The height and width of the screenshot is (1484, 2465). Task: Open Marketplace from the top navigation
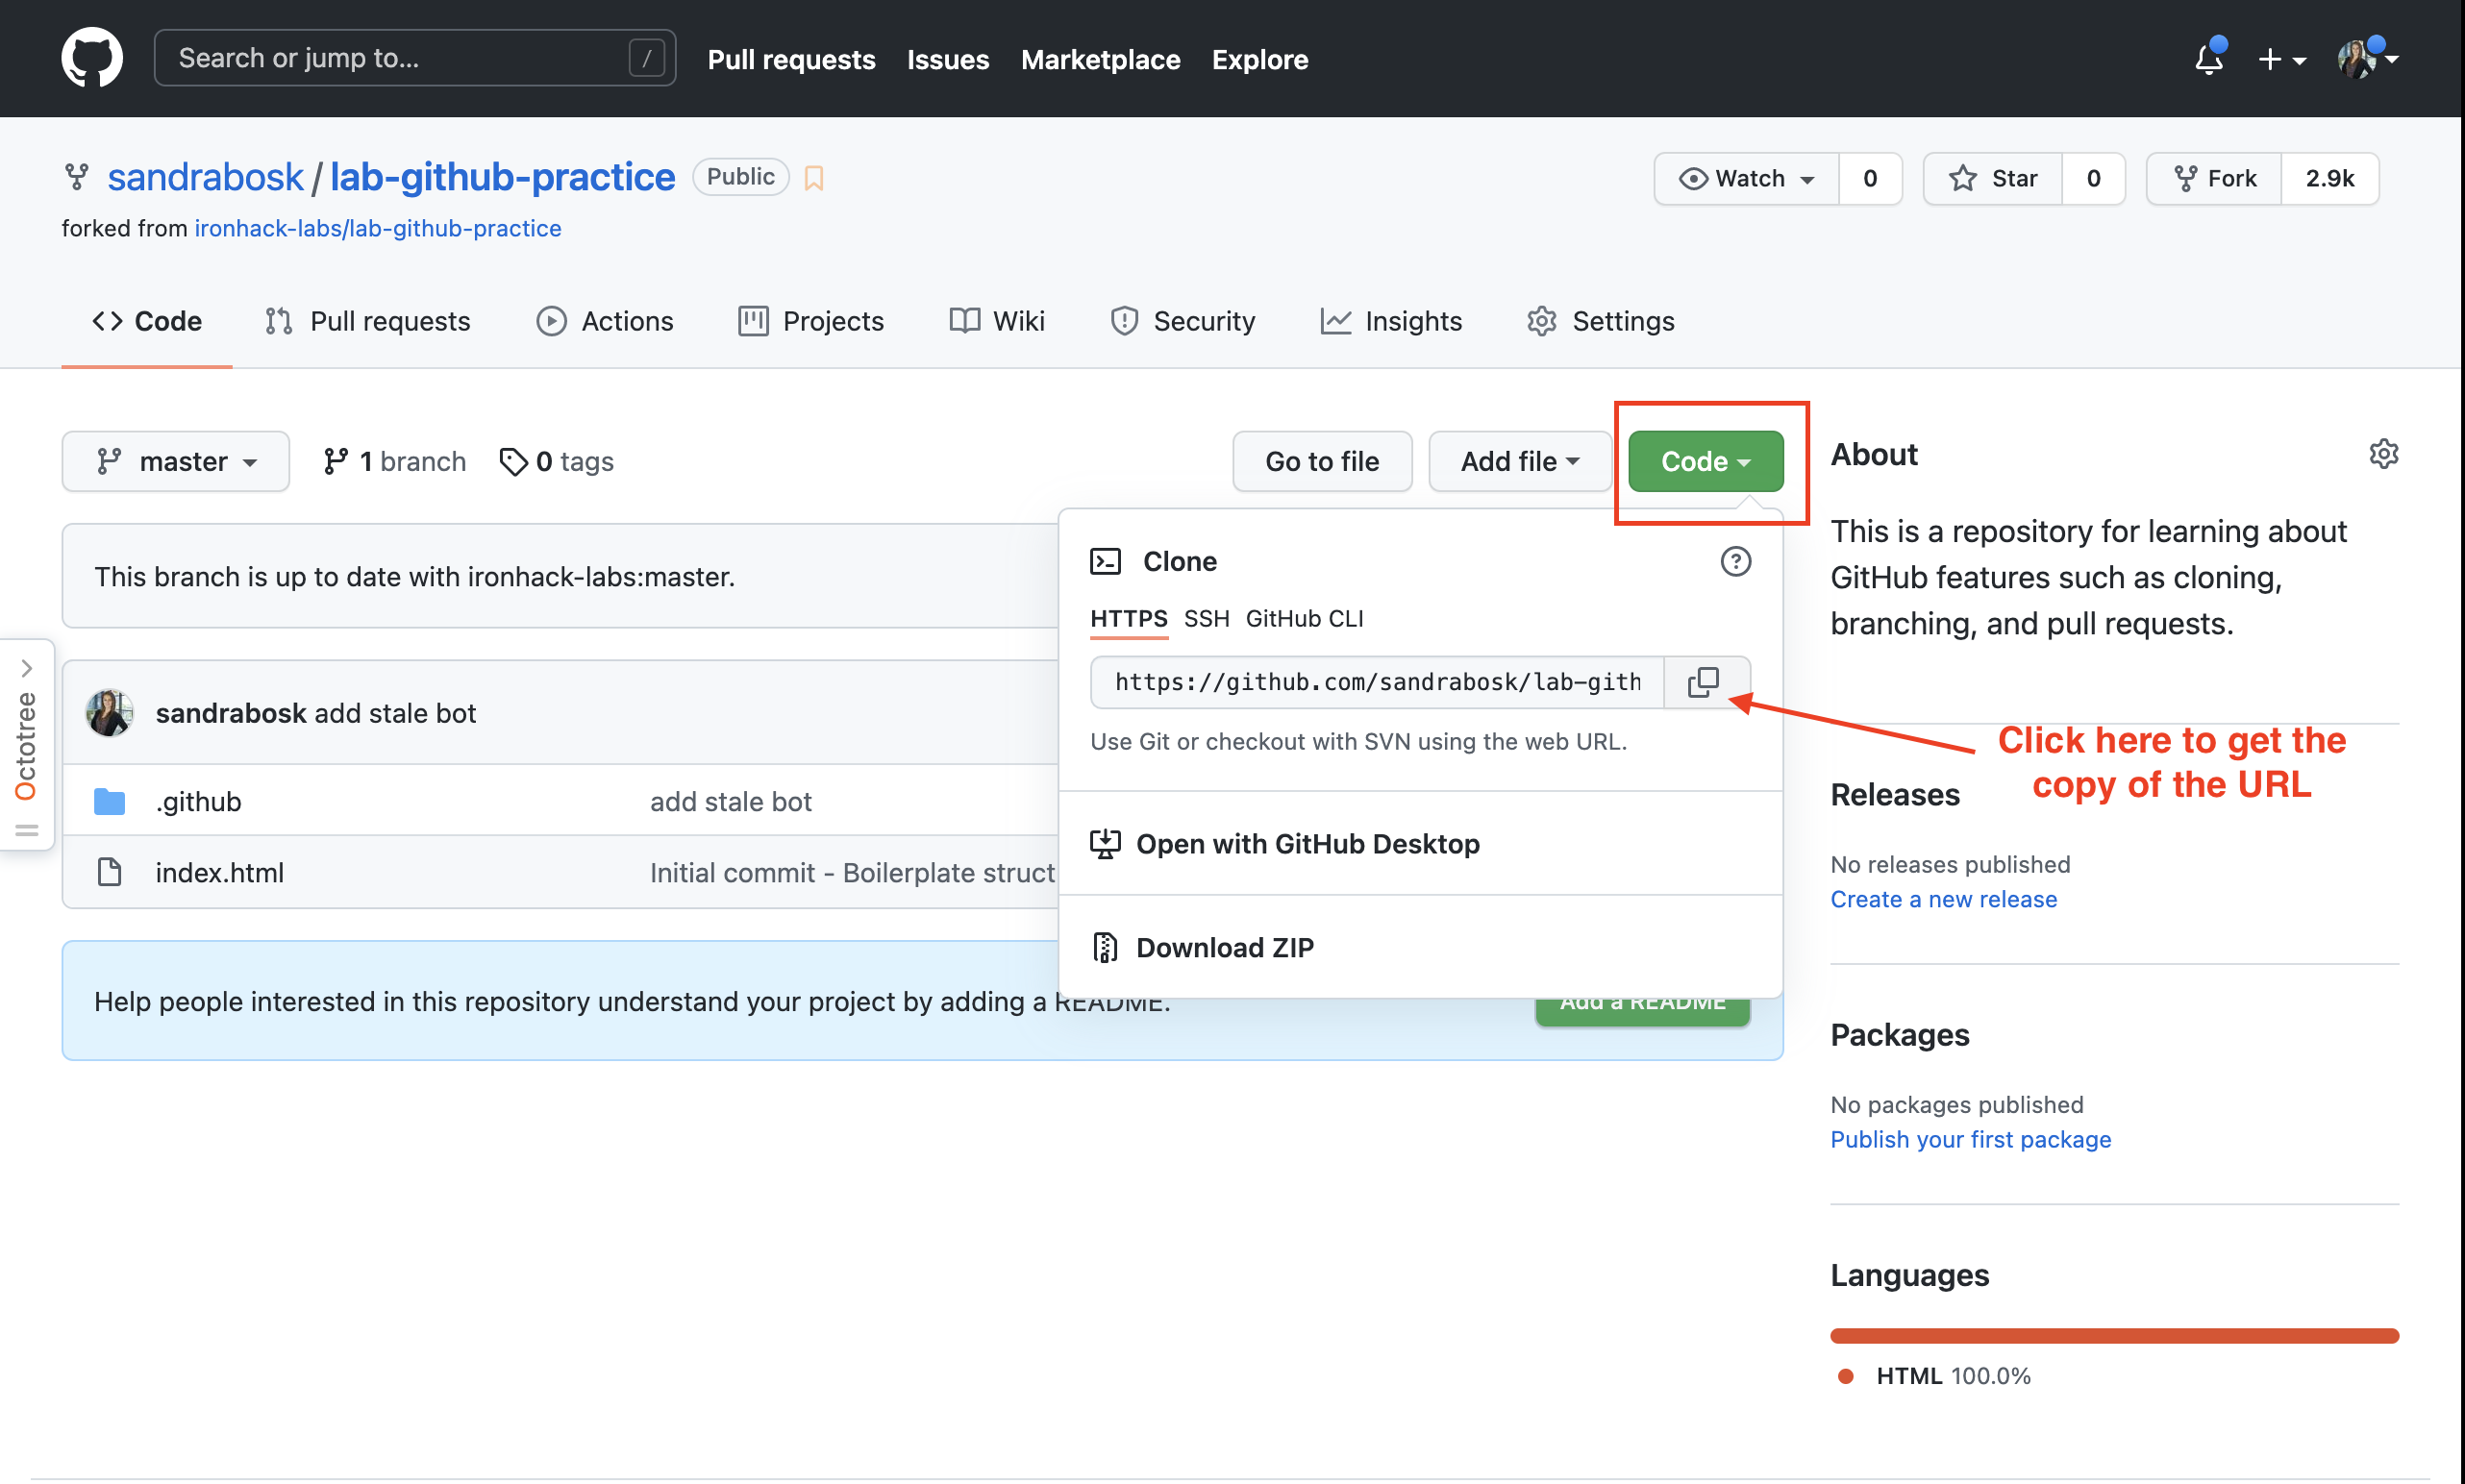[x=1100, y=59]
